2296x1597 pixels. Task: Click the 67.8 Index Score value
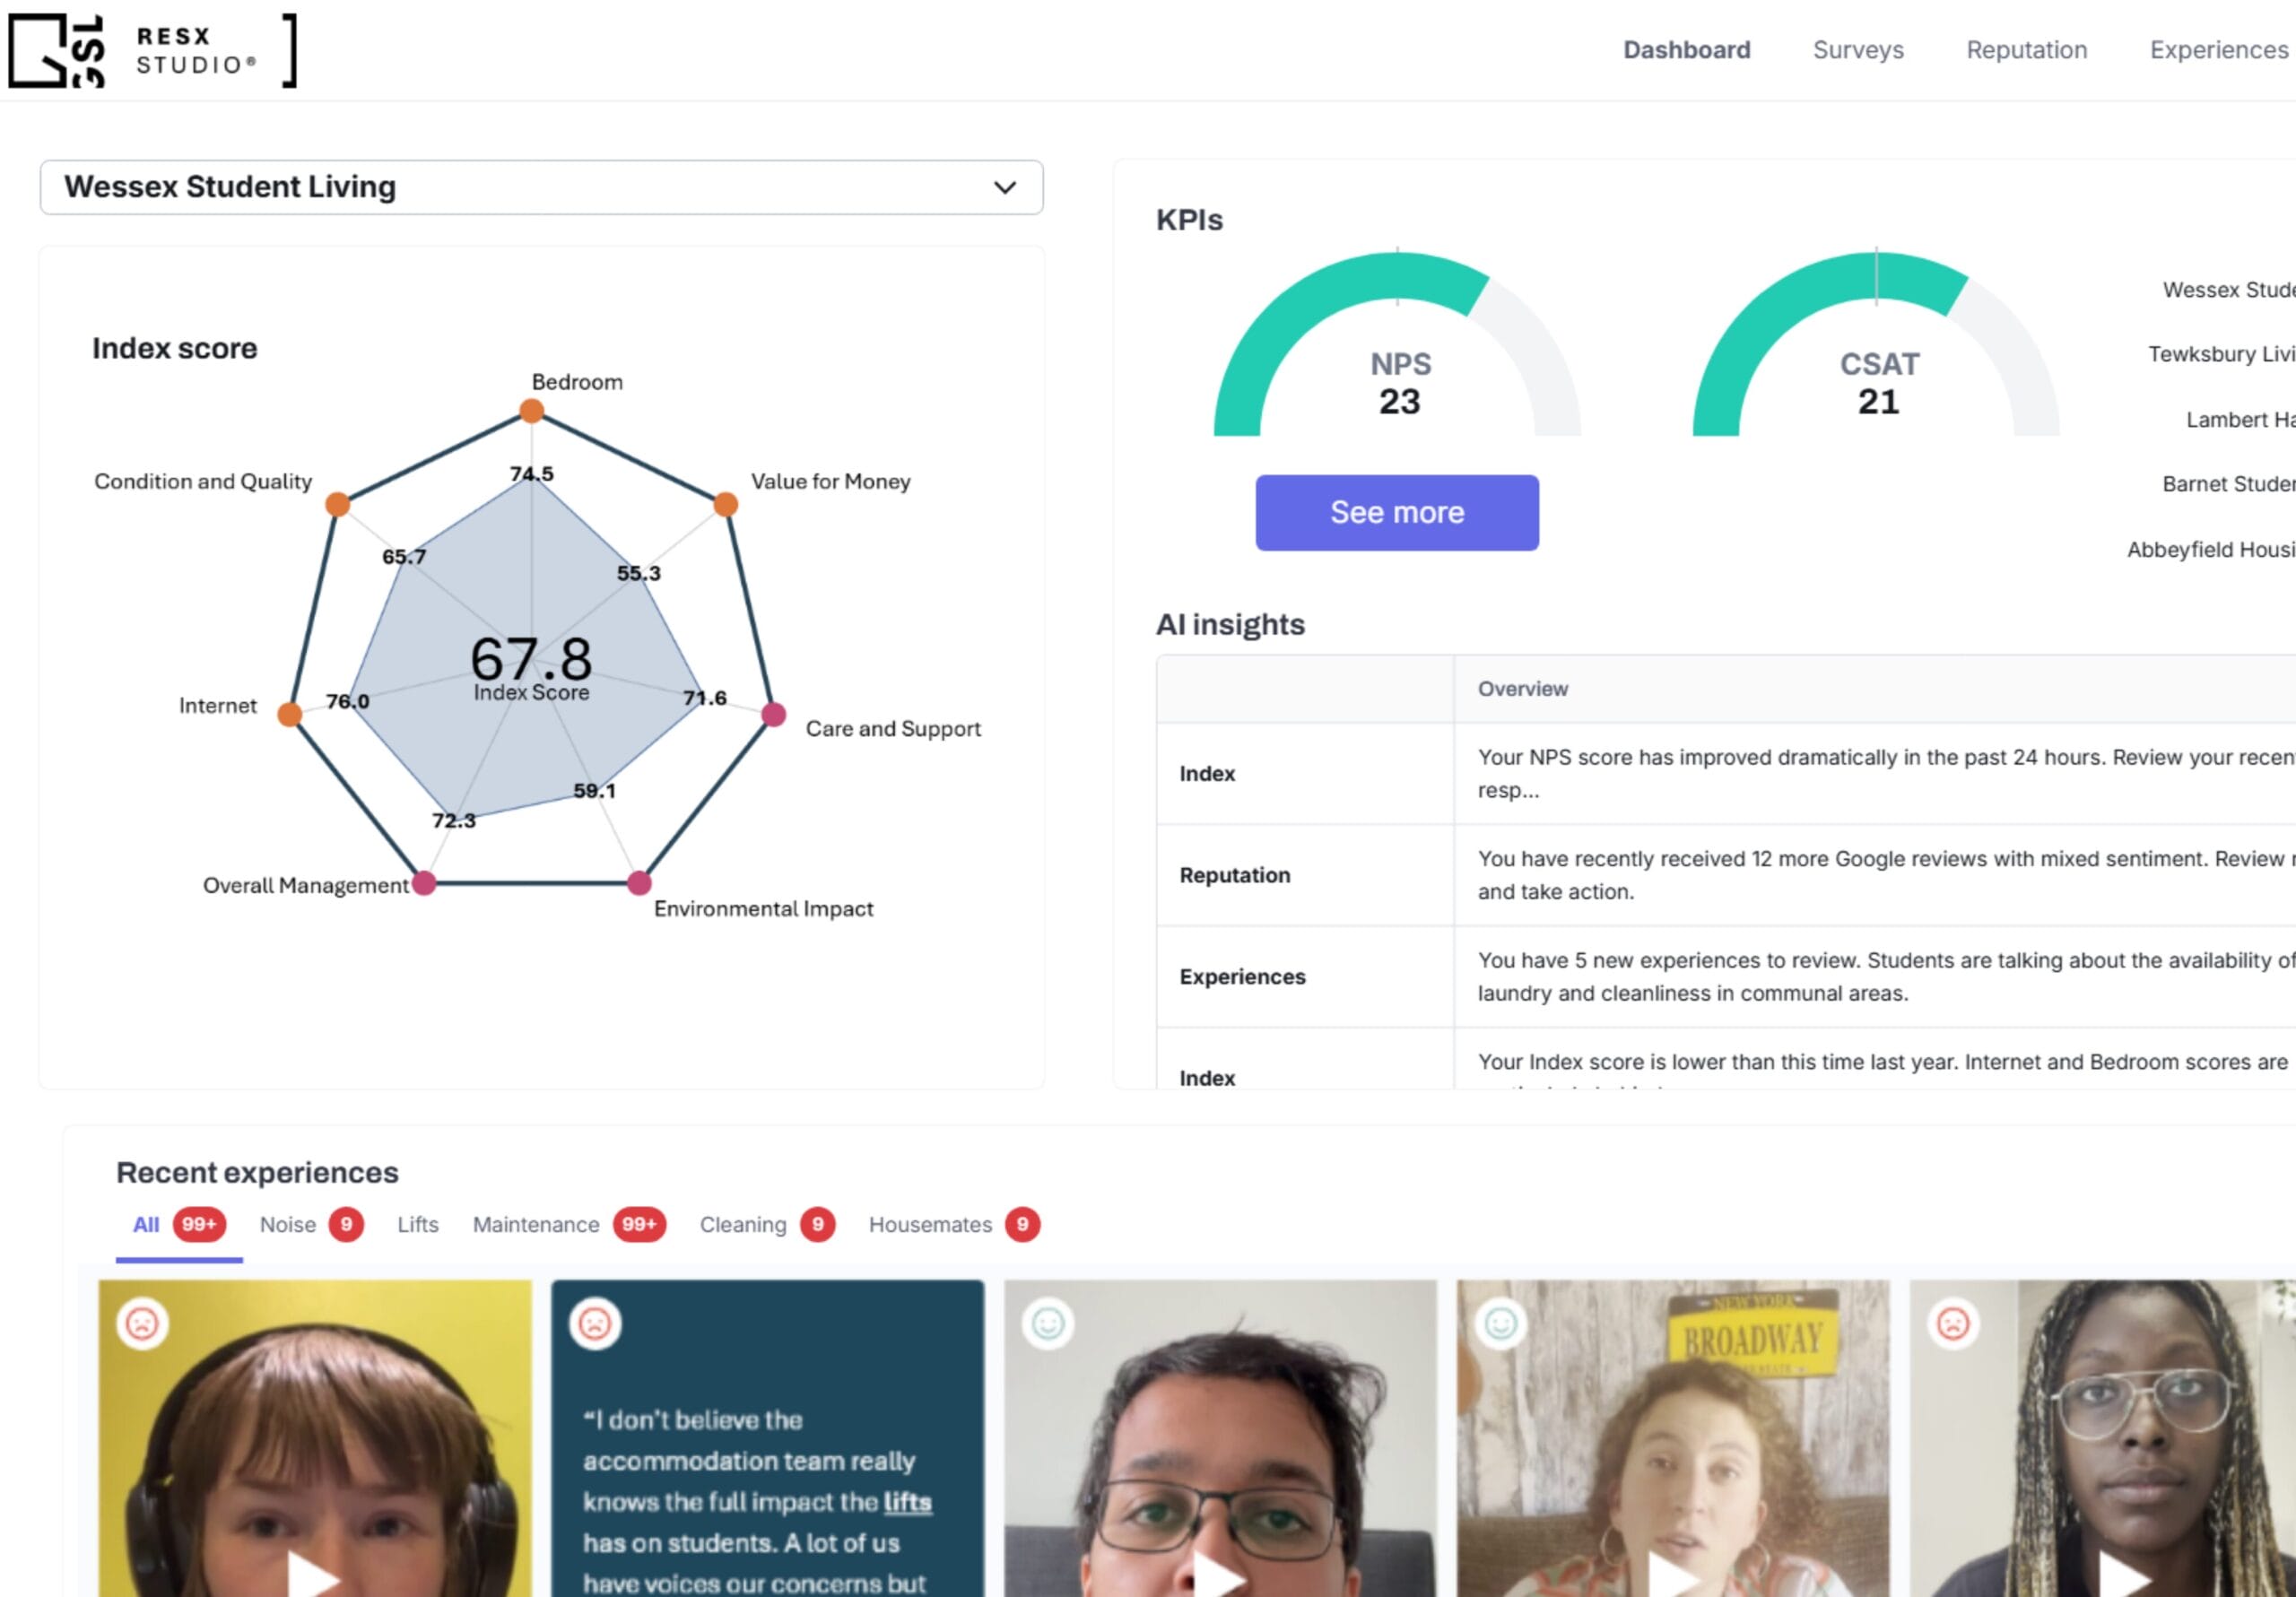(531, 660)
